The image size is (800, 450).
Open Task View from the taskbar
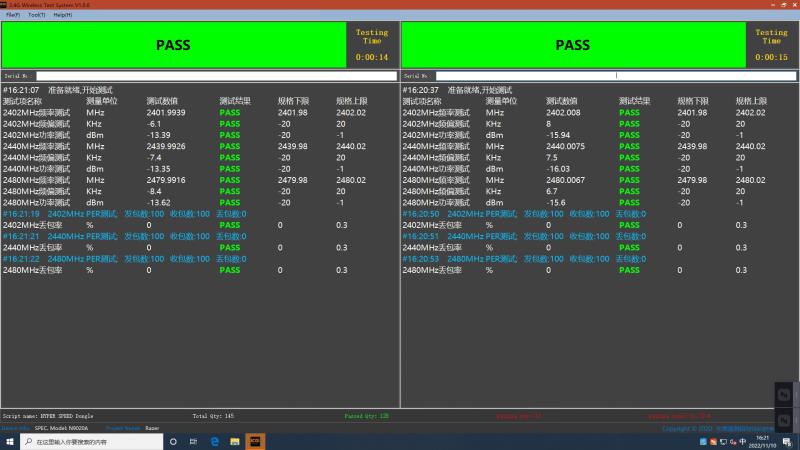tap(194, 441)
